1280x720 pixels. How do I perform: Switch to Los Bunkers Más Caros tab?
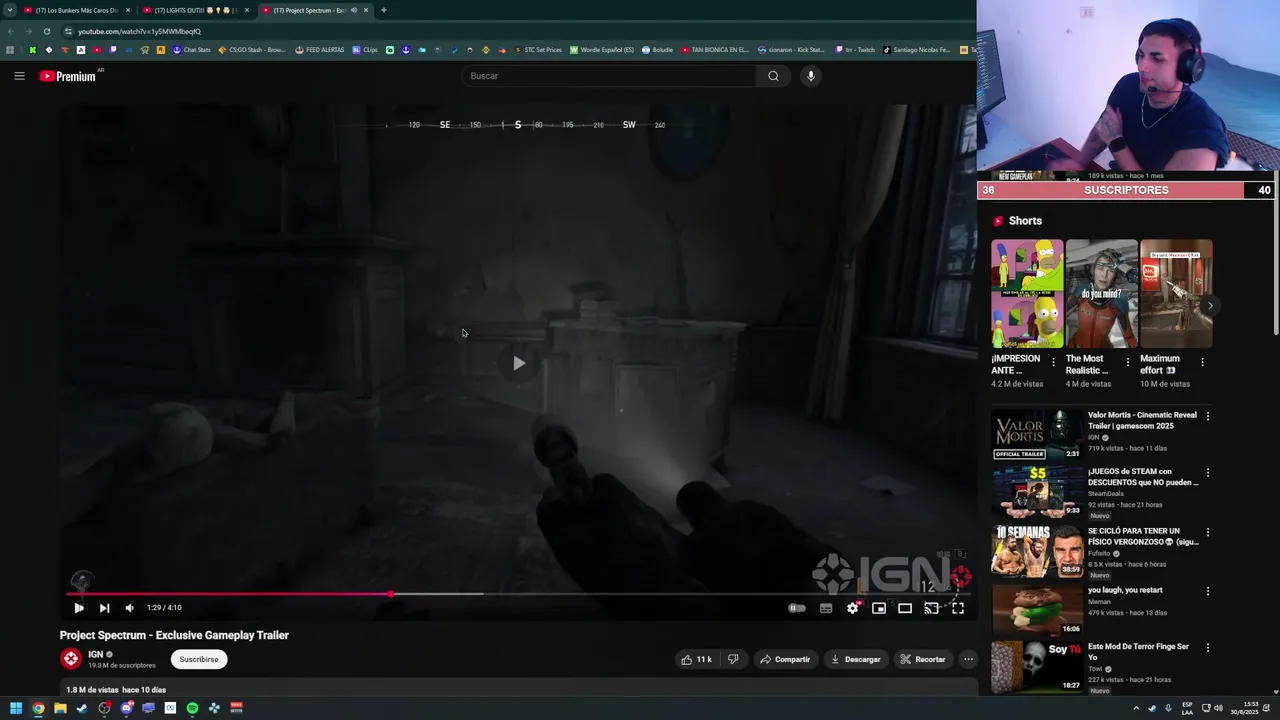75,10
